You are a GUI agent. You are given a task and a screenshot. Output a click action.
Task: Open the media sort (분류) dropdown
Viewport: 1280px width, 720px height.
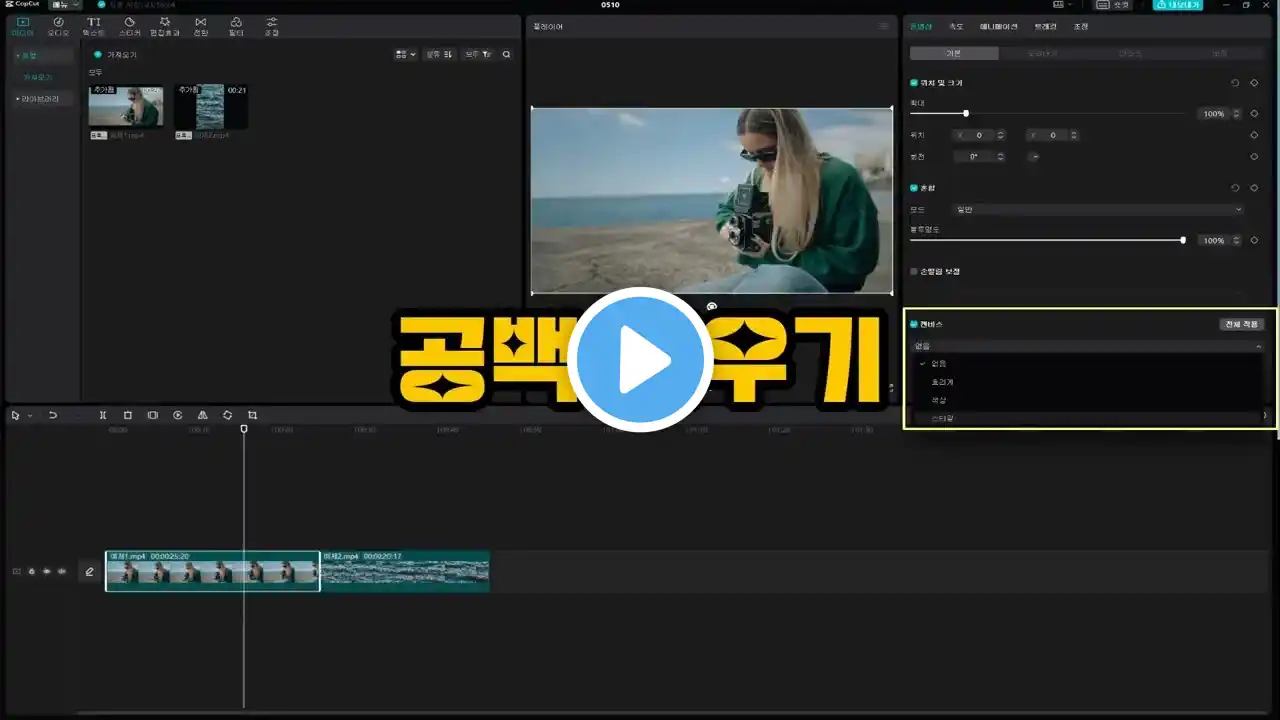tap(439, 54)
